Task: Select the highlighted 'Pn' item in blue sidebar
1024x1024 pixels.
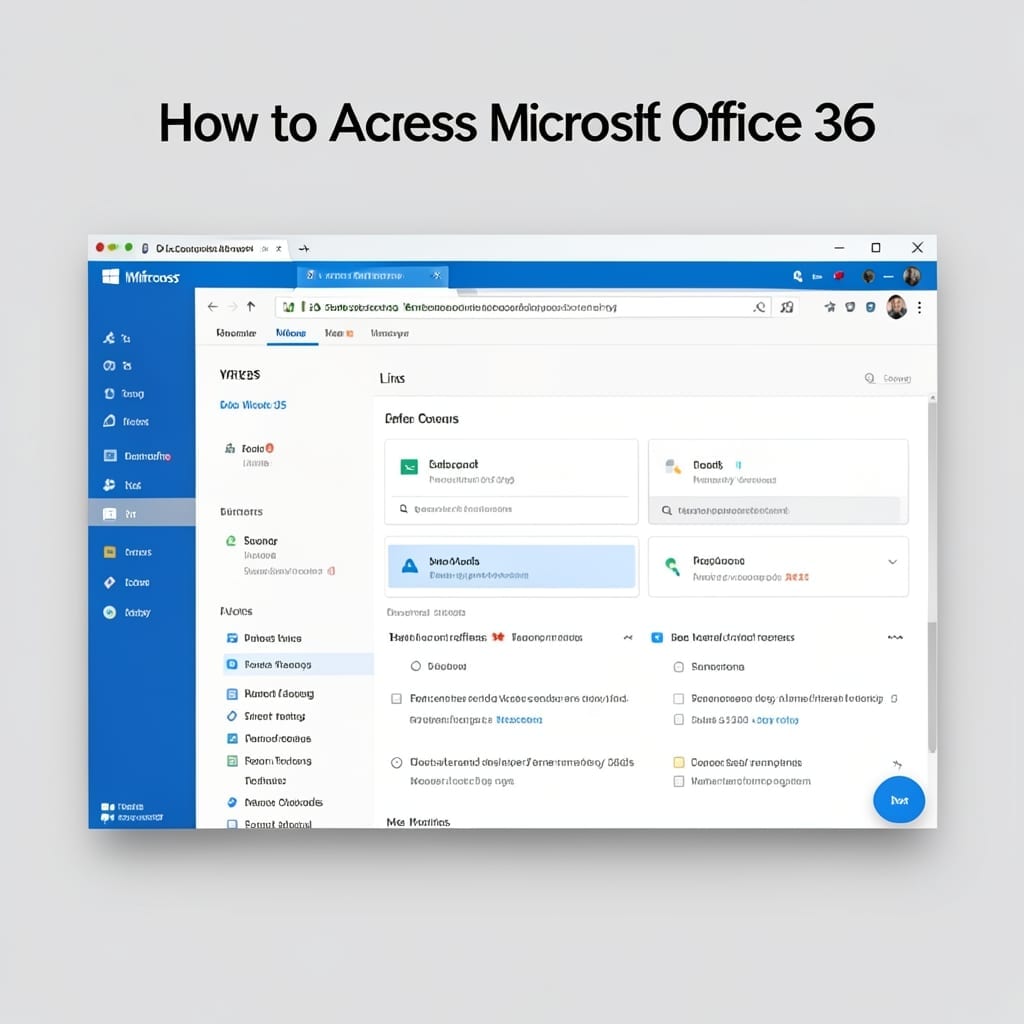Action: 142,513
